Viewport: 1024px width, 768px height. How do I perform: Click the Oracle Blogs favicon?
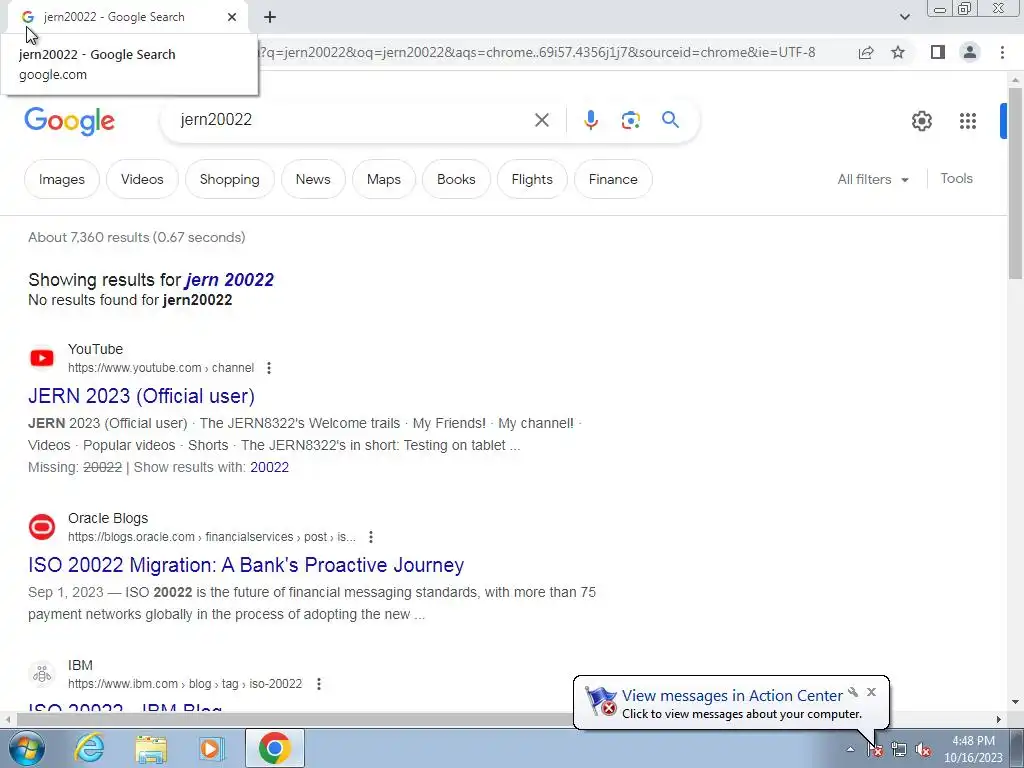tap(42, 527)
